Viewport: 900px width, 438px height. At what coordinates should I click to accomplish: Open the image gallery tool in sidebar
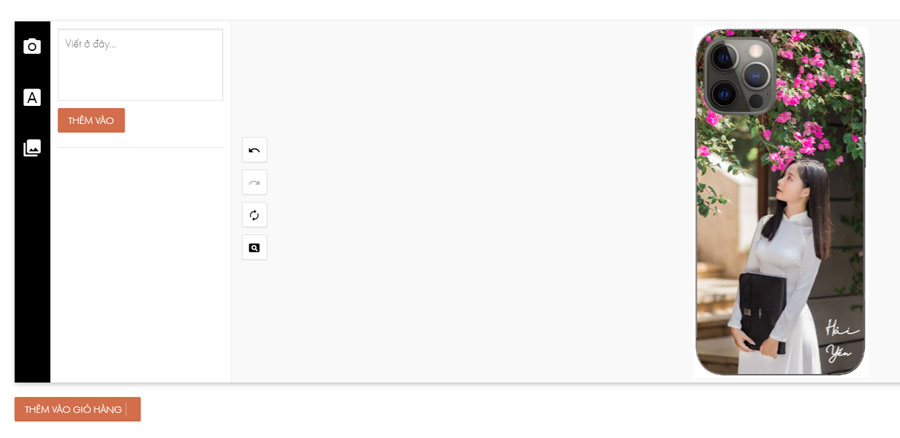pos(32,148)
